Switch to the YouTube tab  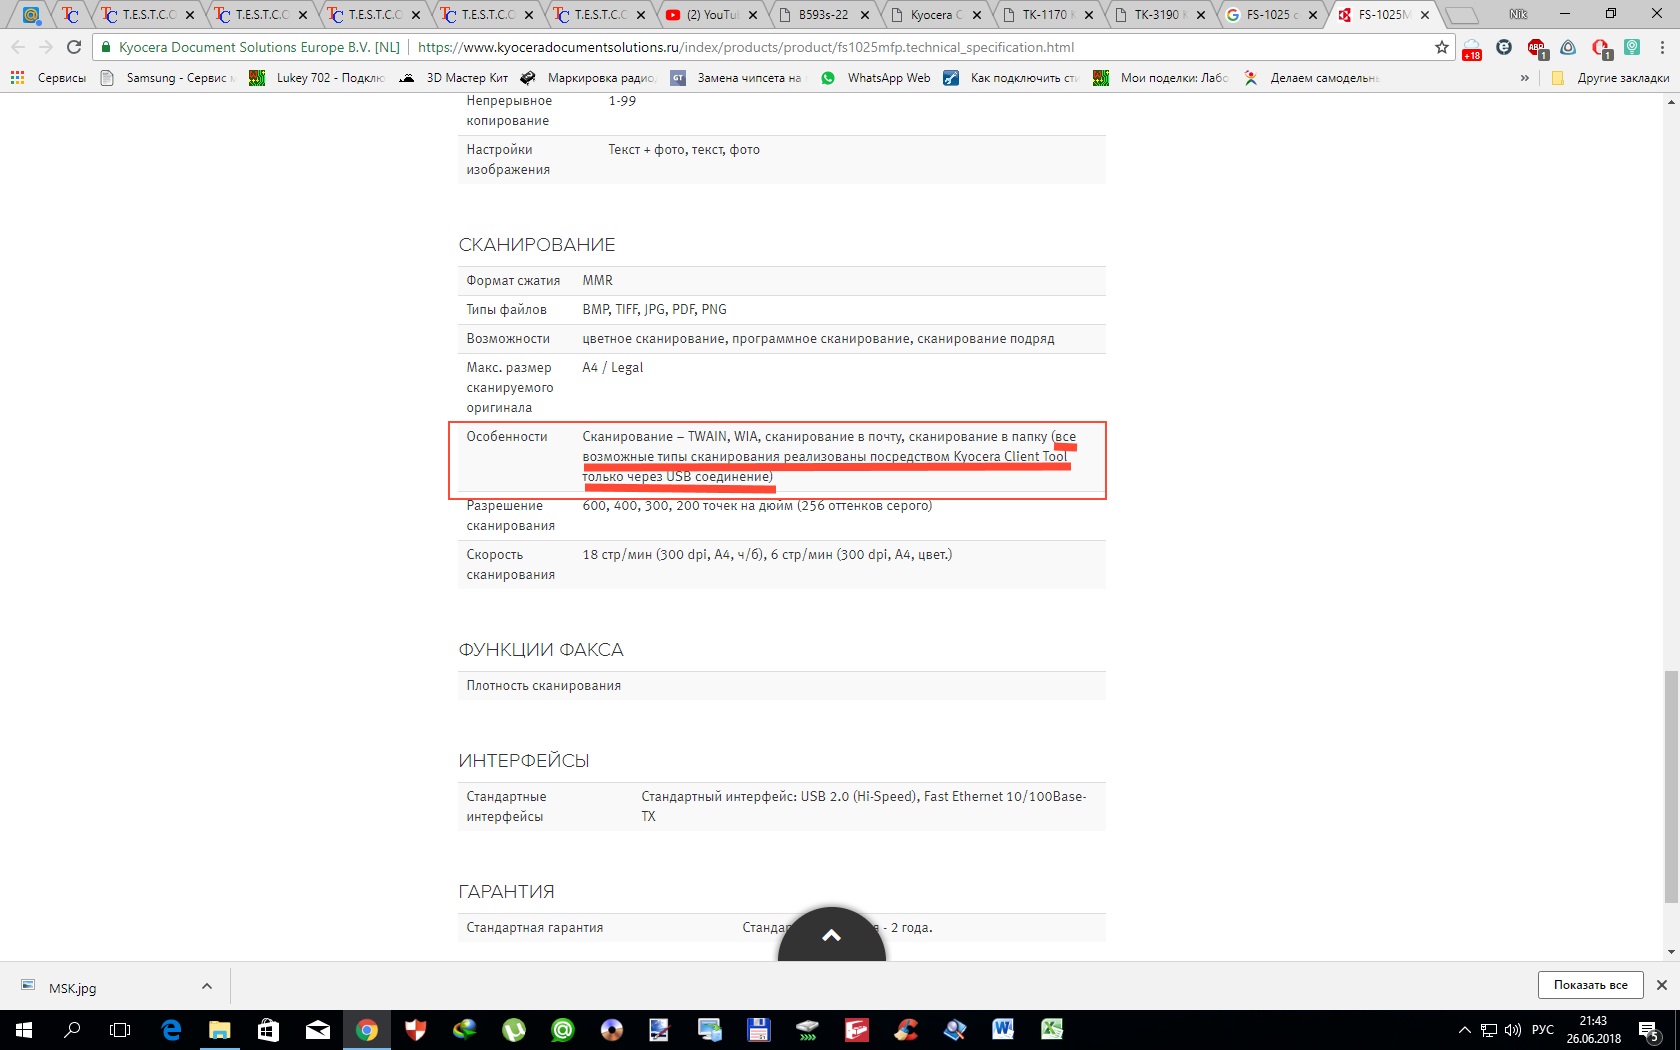pyautogui.click(x=710, y=15)
